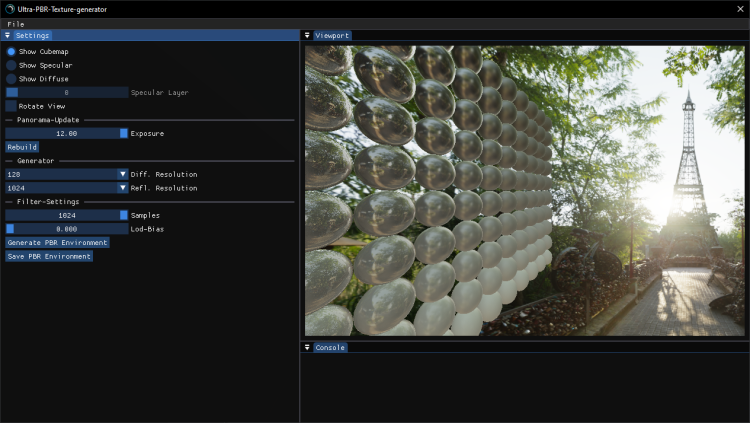Click the Viewport panel docking arrow icon
Screen dimensions: 750x423
pos(308,35)
